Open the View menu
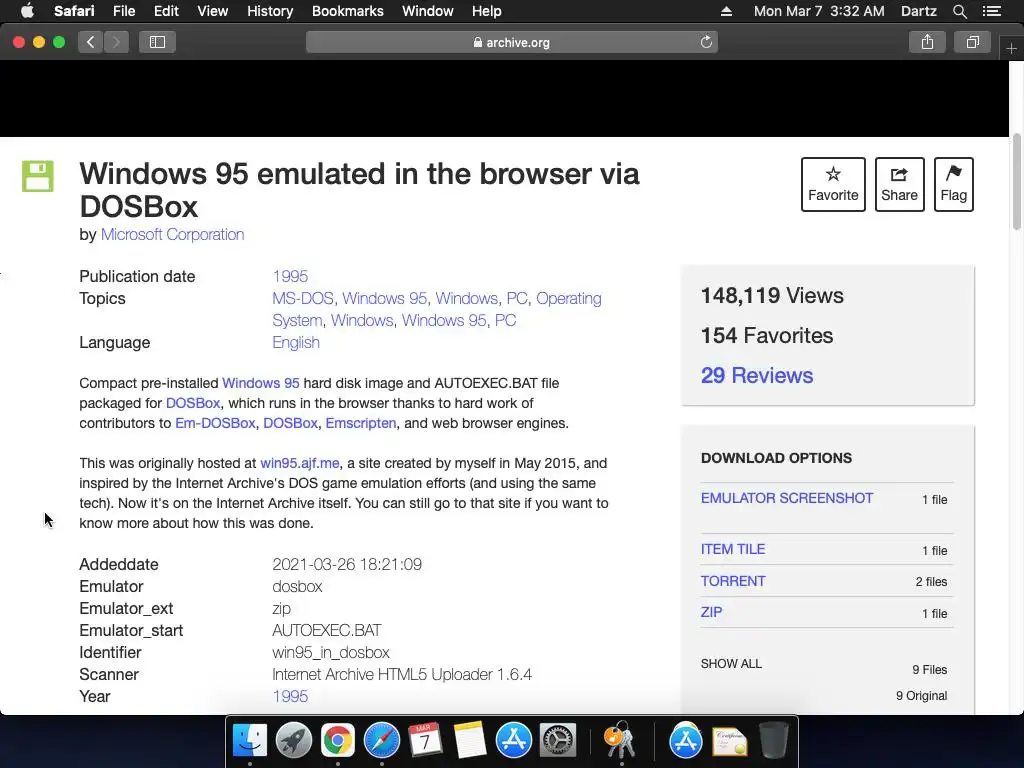Screen dimensions: 1024x768 (x=213, y=11)
